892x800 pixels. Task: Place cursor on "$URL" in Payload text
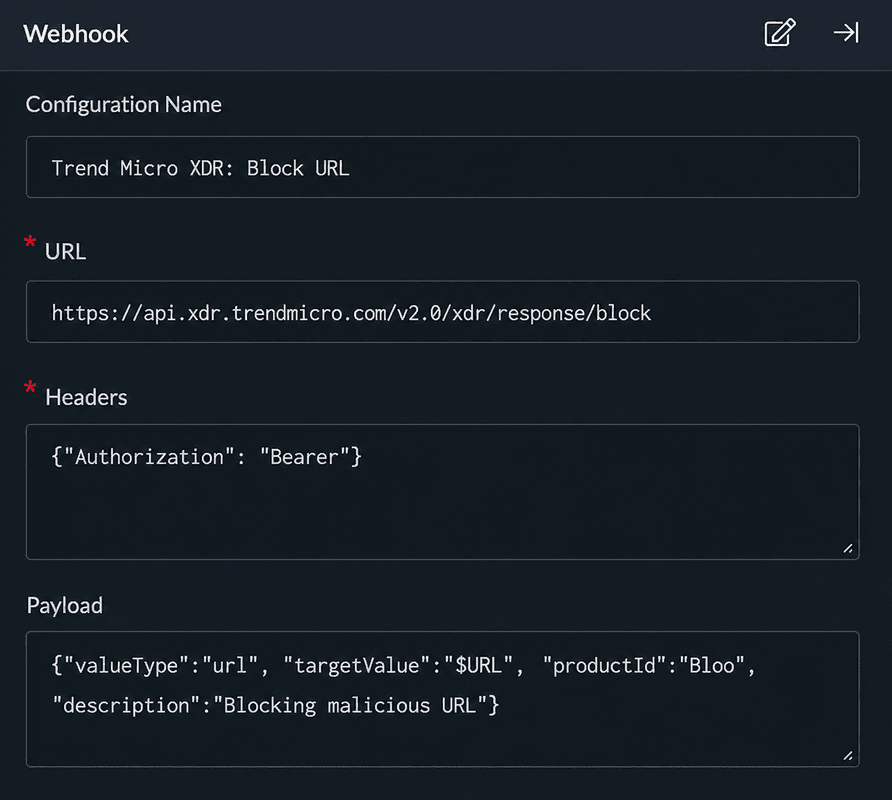tap(478, 665)
